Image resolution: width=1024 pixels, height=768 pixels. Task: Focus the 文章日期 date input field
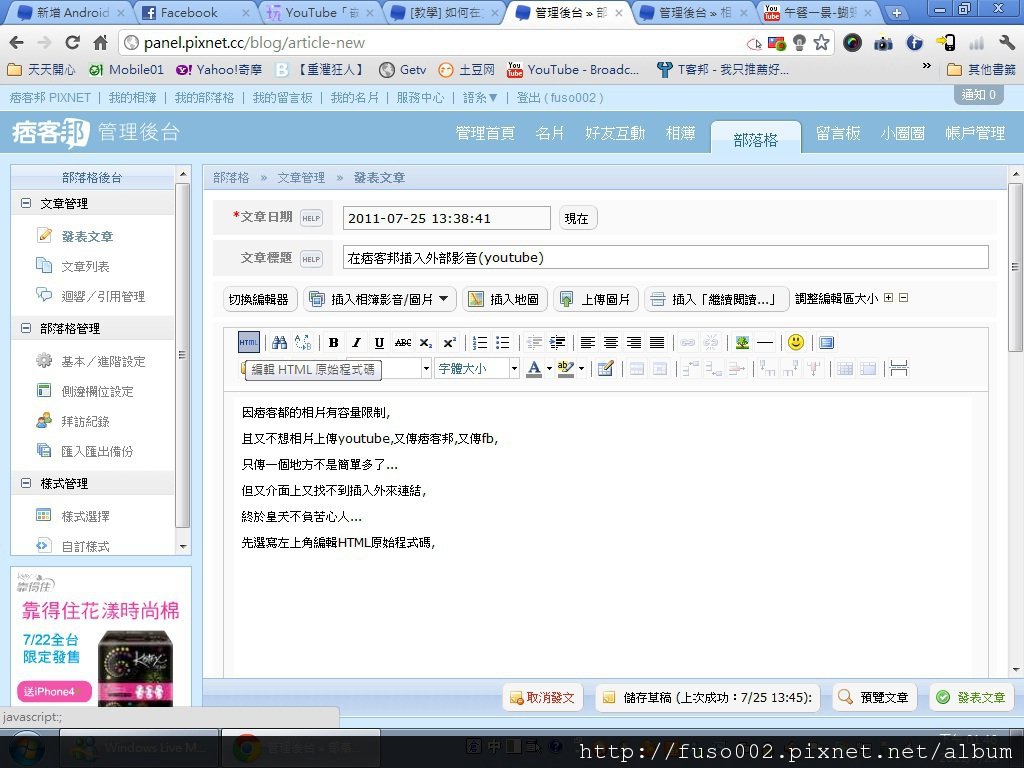[447, 218]
